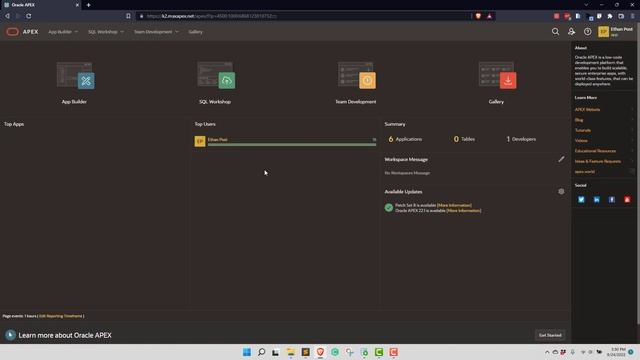Select the Oracle APEX browser tab
Screen dimensions: 640x360
tap(41, 5)
